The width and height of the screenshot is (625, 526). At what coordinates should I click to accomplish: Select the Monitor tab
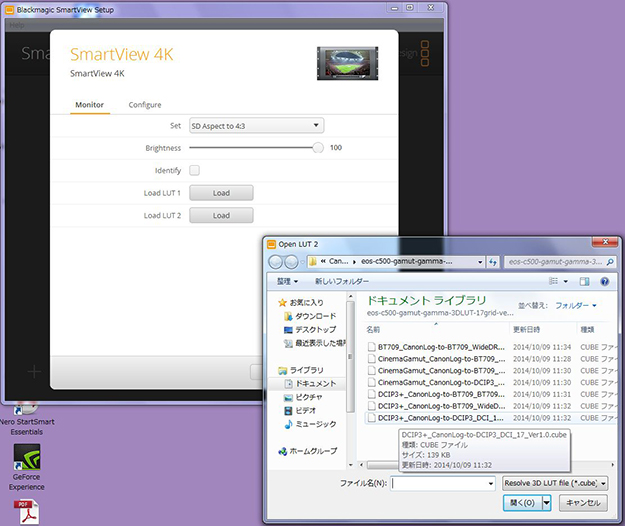90,105
